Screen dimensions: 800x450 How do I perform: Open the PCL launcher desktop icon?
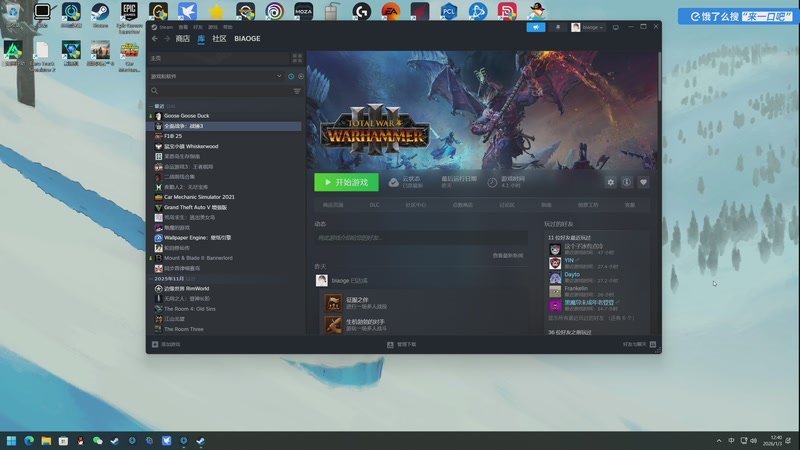click(449, 11)
